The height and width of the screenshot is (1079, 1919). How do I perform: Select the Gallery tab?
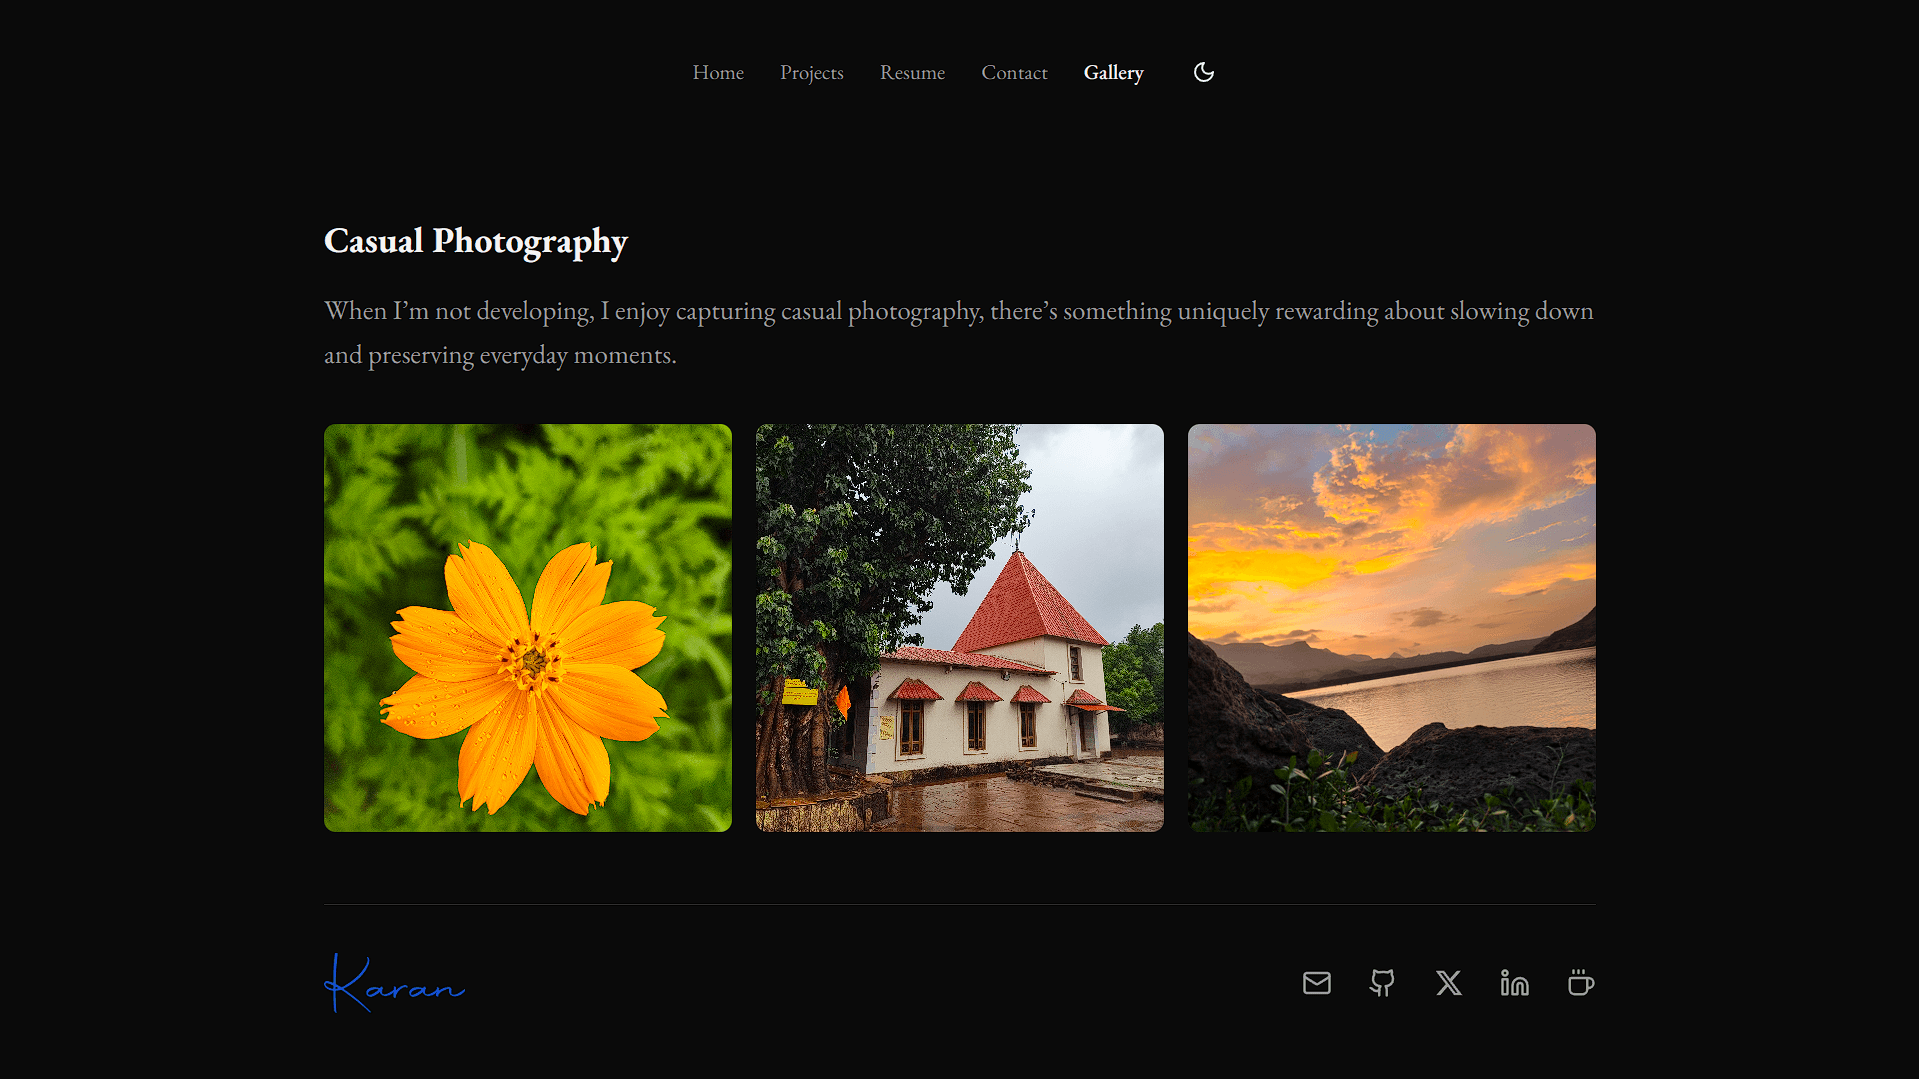1113,72
